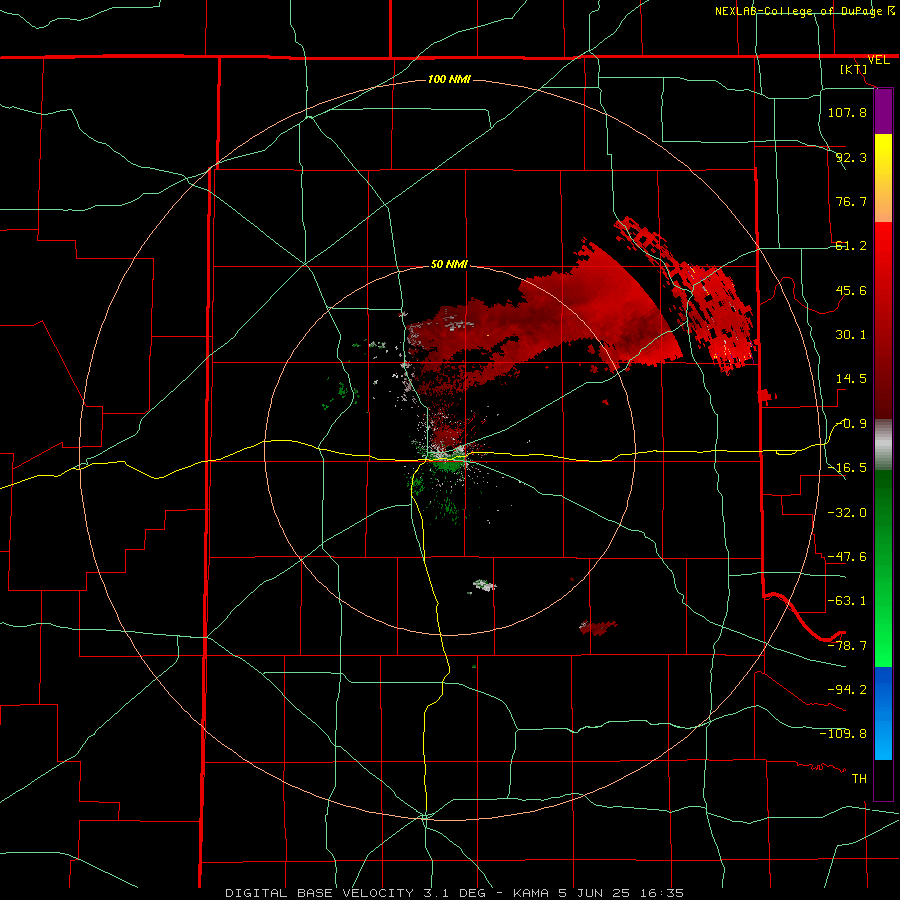900x900 pixels.
Task: Pick the gray band of the velocity scale
Action: [883, 444]
